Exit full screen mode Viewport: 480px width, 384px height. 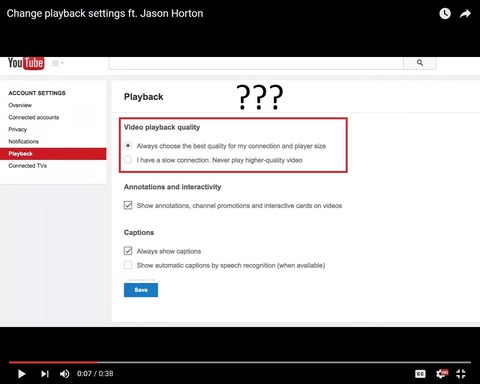[x=461, y=374]
